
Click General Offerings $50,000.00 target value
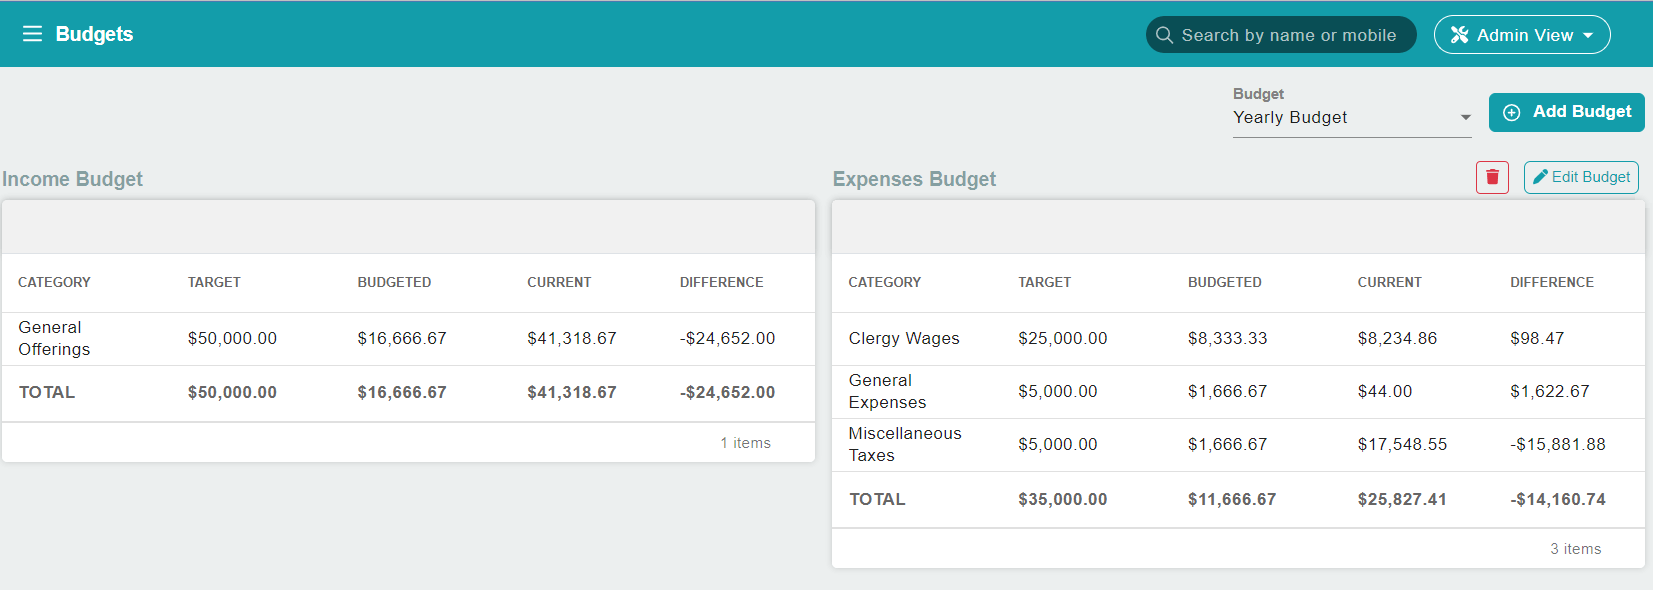[232, 339]
